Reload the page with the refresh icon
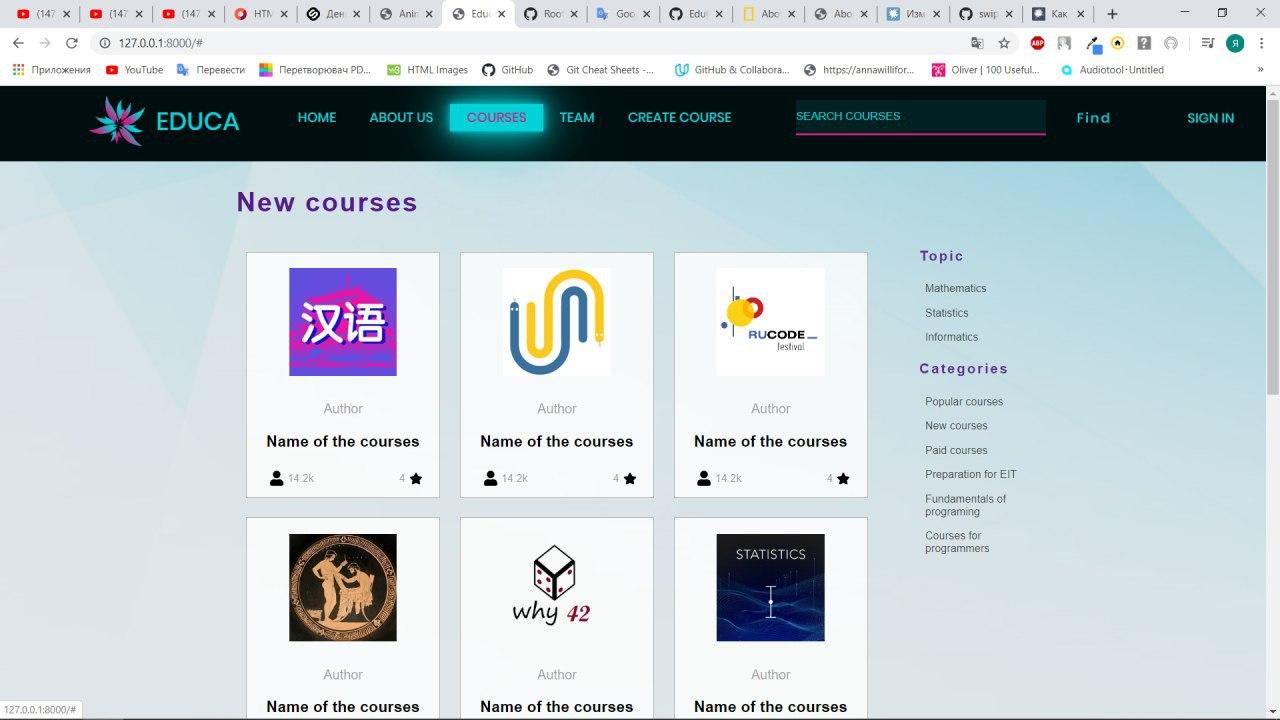Viewport: 1280px width, 720px height. coord(72,43)
